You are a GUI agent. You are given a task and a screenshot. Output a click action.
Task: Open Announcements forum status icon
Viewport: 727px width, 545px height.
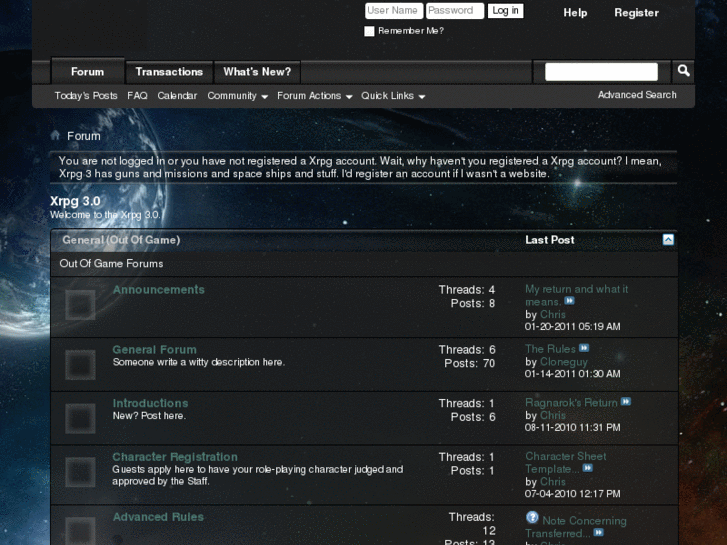tap(80, 305)
